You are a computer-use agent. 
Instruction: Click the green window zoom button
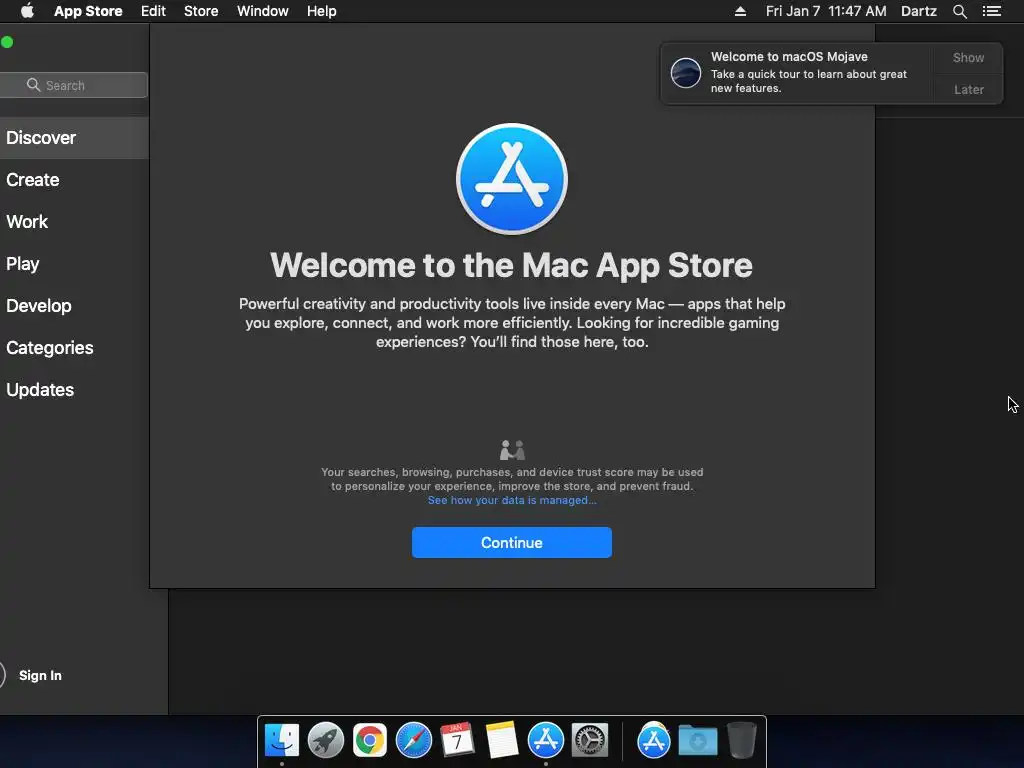coord(7,42)
